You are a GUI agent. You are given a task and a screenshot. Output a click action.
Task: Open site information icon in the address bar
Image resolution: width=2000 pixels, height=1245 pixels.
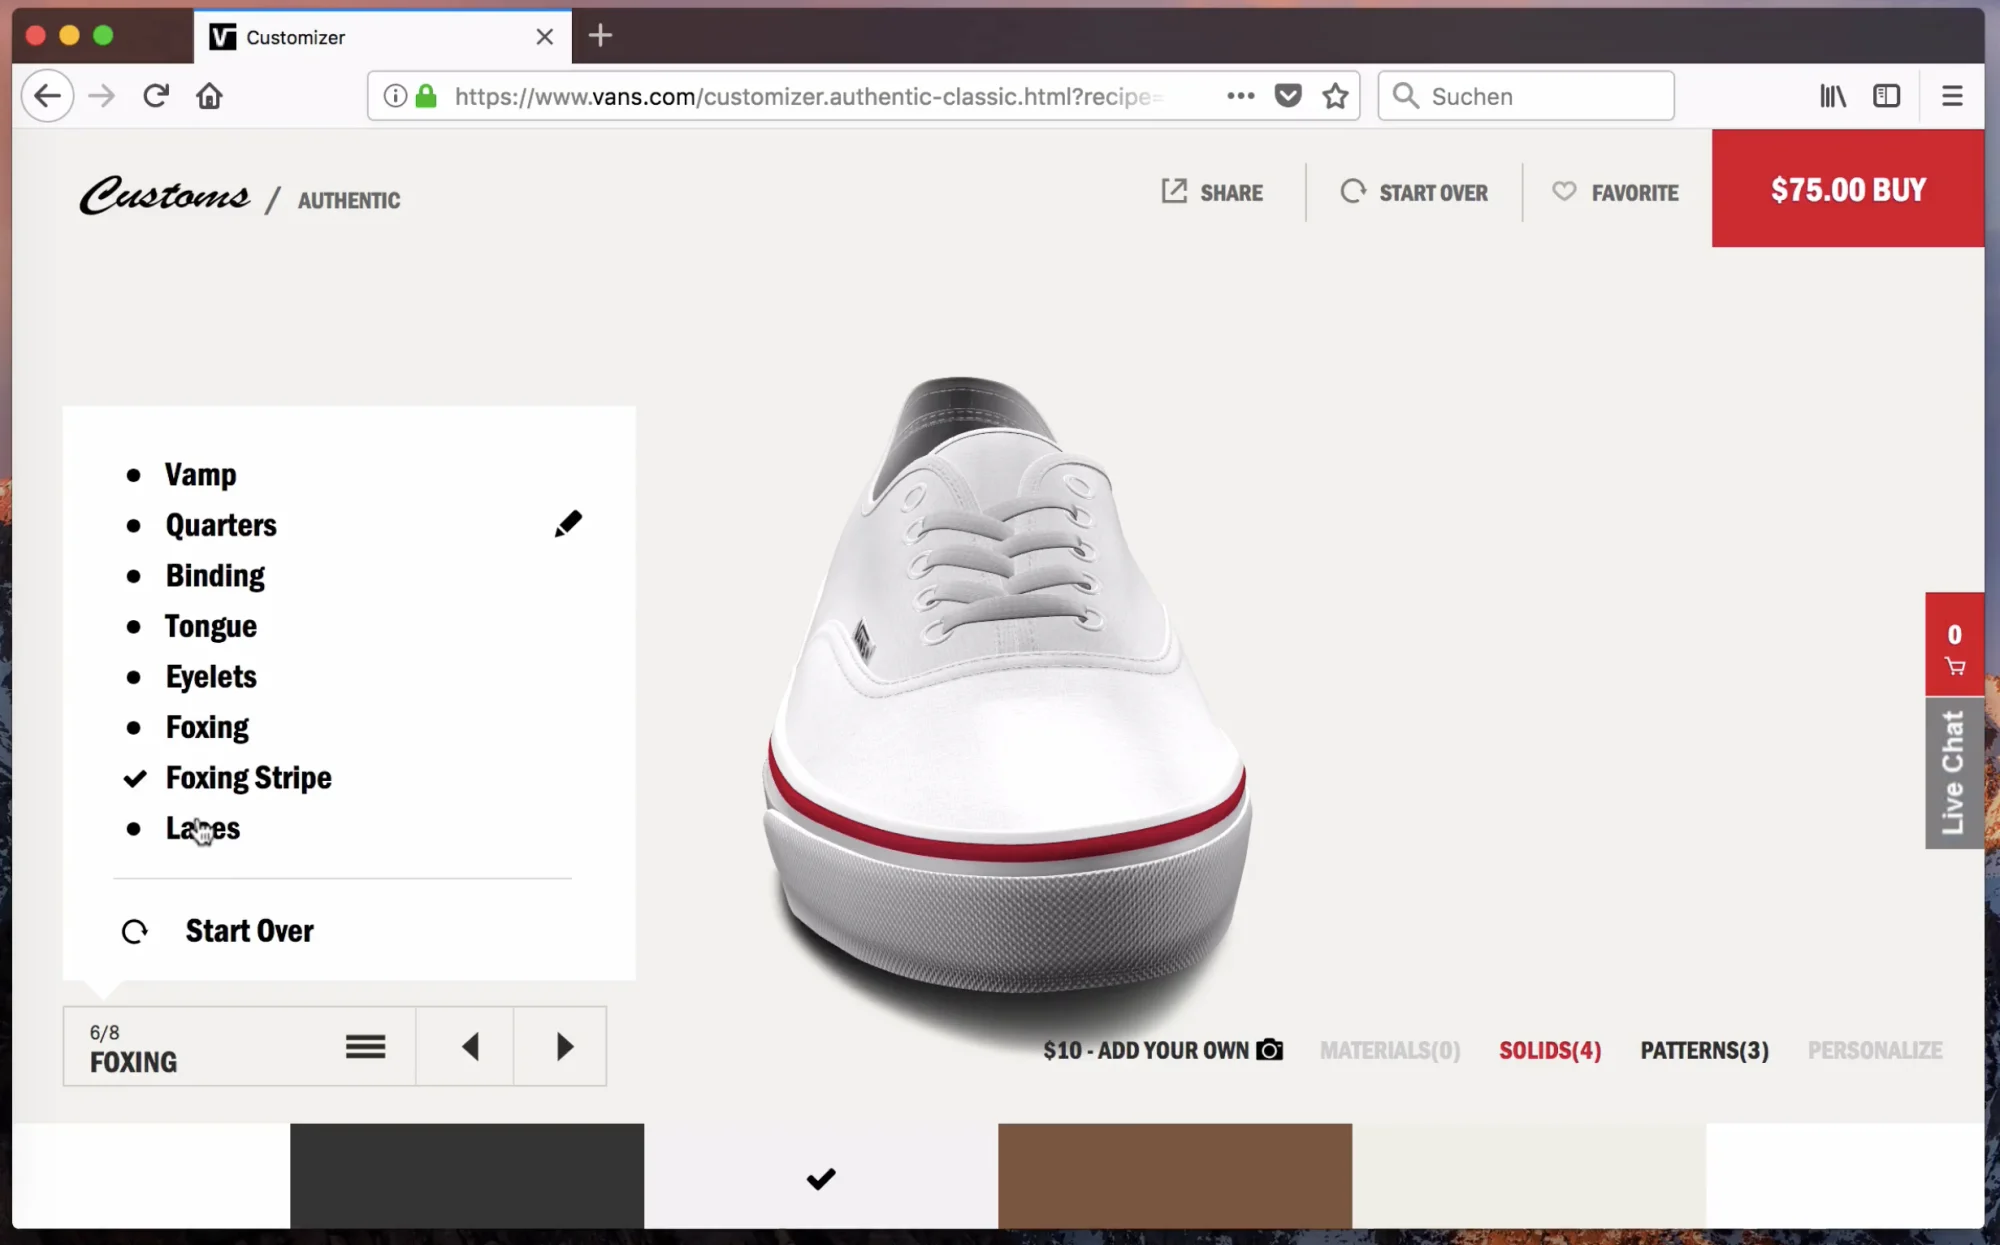[x=395, y=96]
